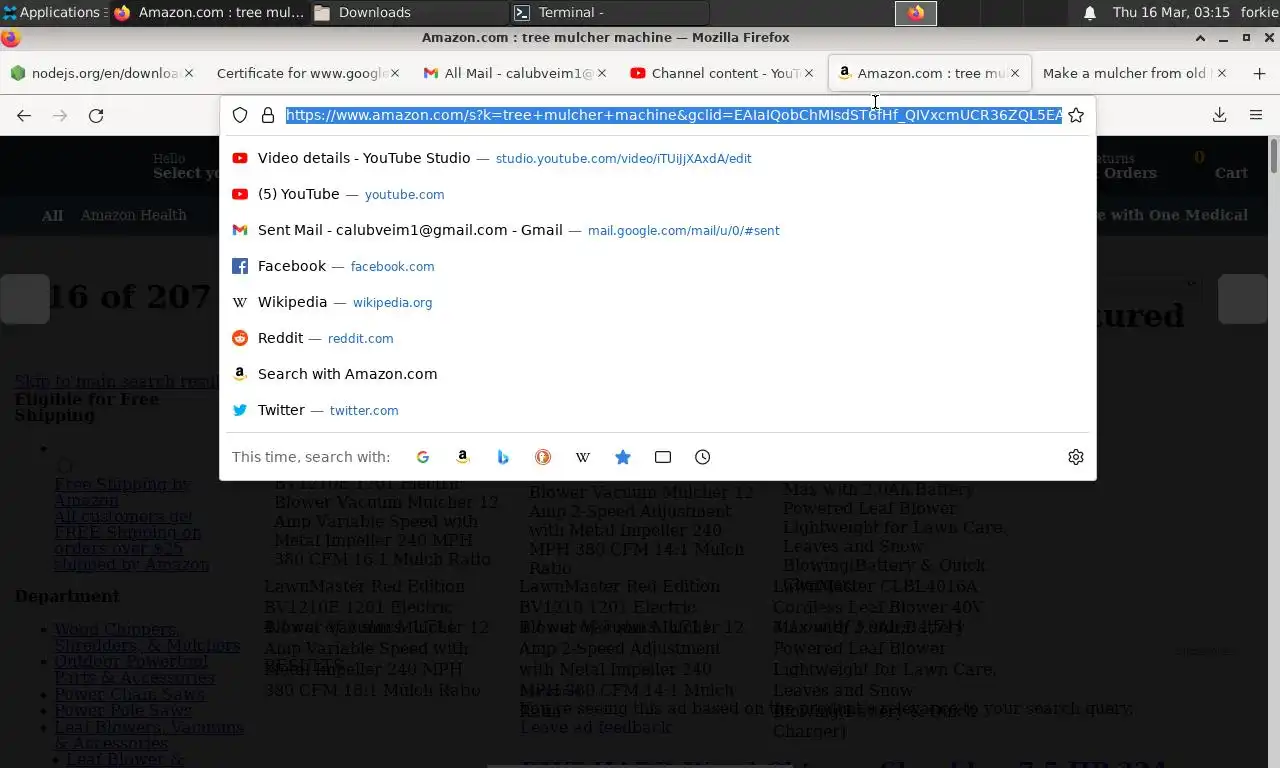Select (5) YouTube suggestion

click(x=658, y=194)
